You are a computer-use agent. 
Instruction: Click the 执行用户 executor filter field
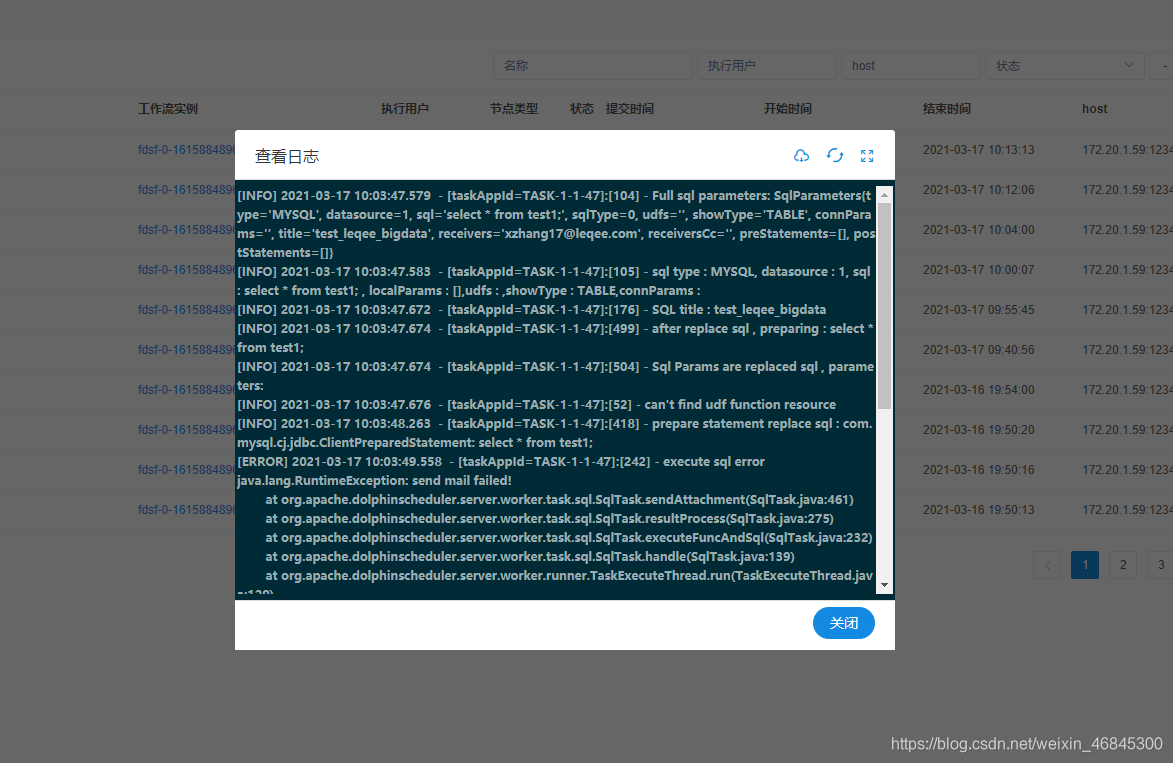[766, 65]
